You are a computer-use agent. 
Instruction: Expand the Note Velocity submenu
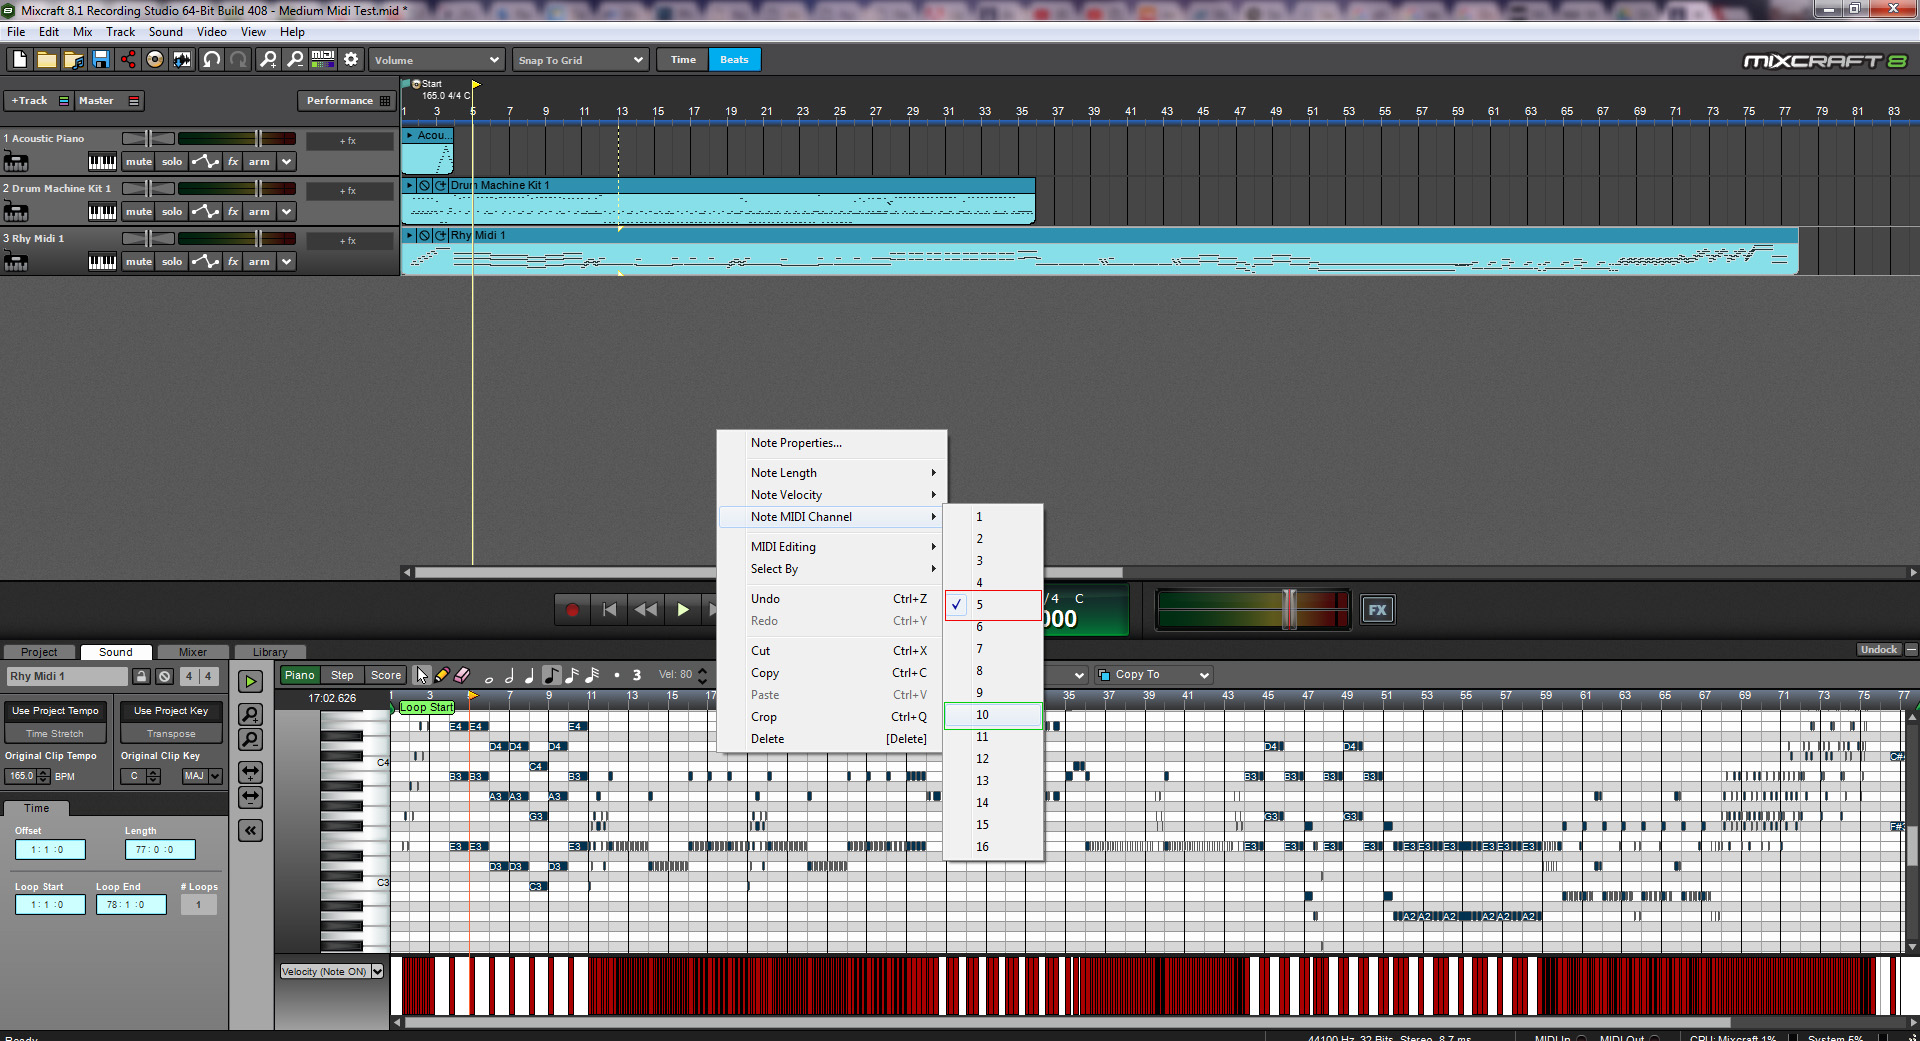(x=832, y=495)
